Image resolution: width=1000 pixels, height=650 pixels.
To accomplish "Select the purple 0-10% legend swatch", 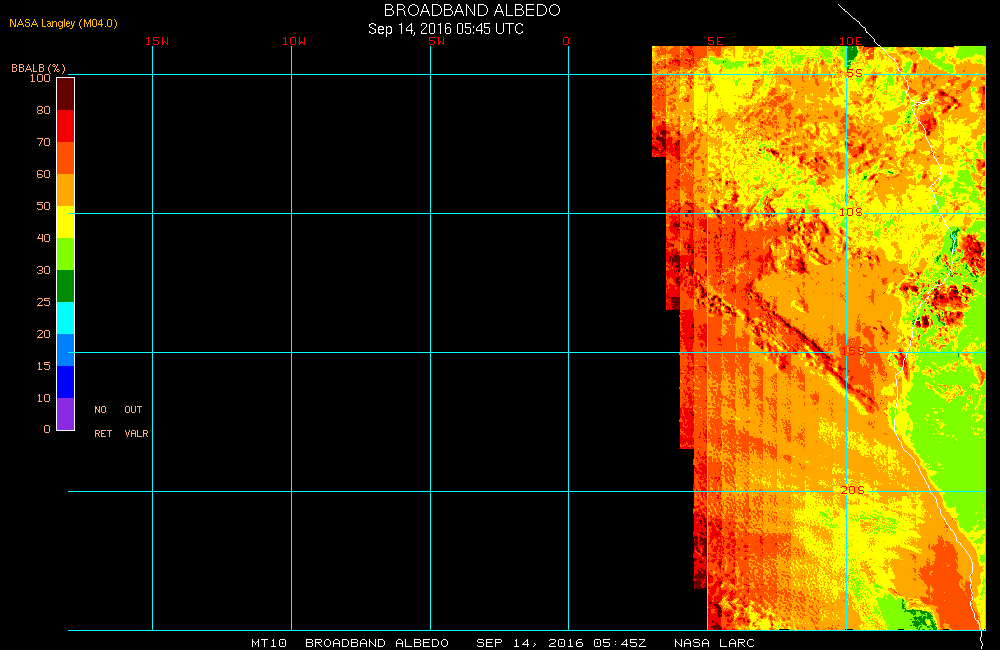I will point(65,414).
